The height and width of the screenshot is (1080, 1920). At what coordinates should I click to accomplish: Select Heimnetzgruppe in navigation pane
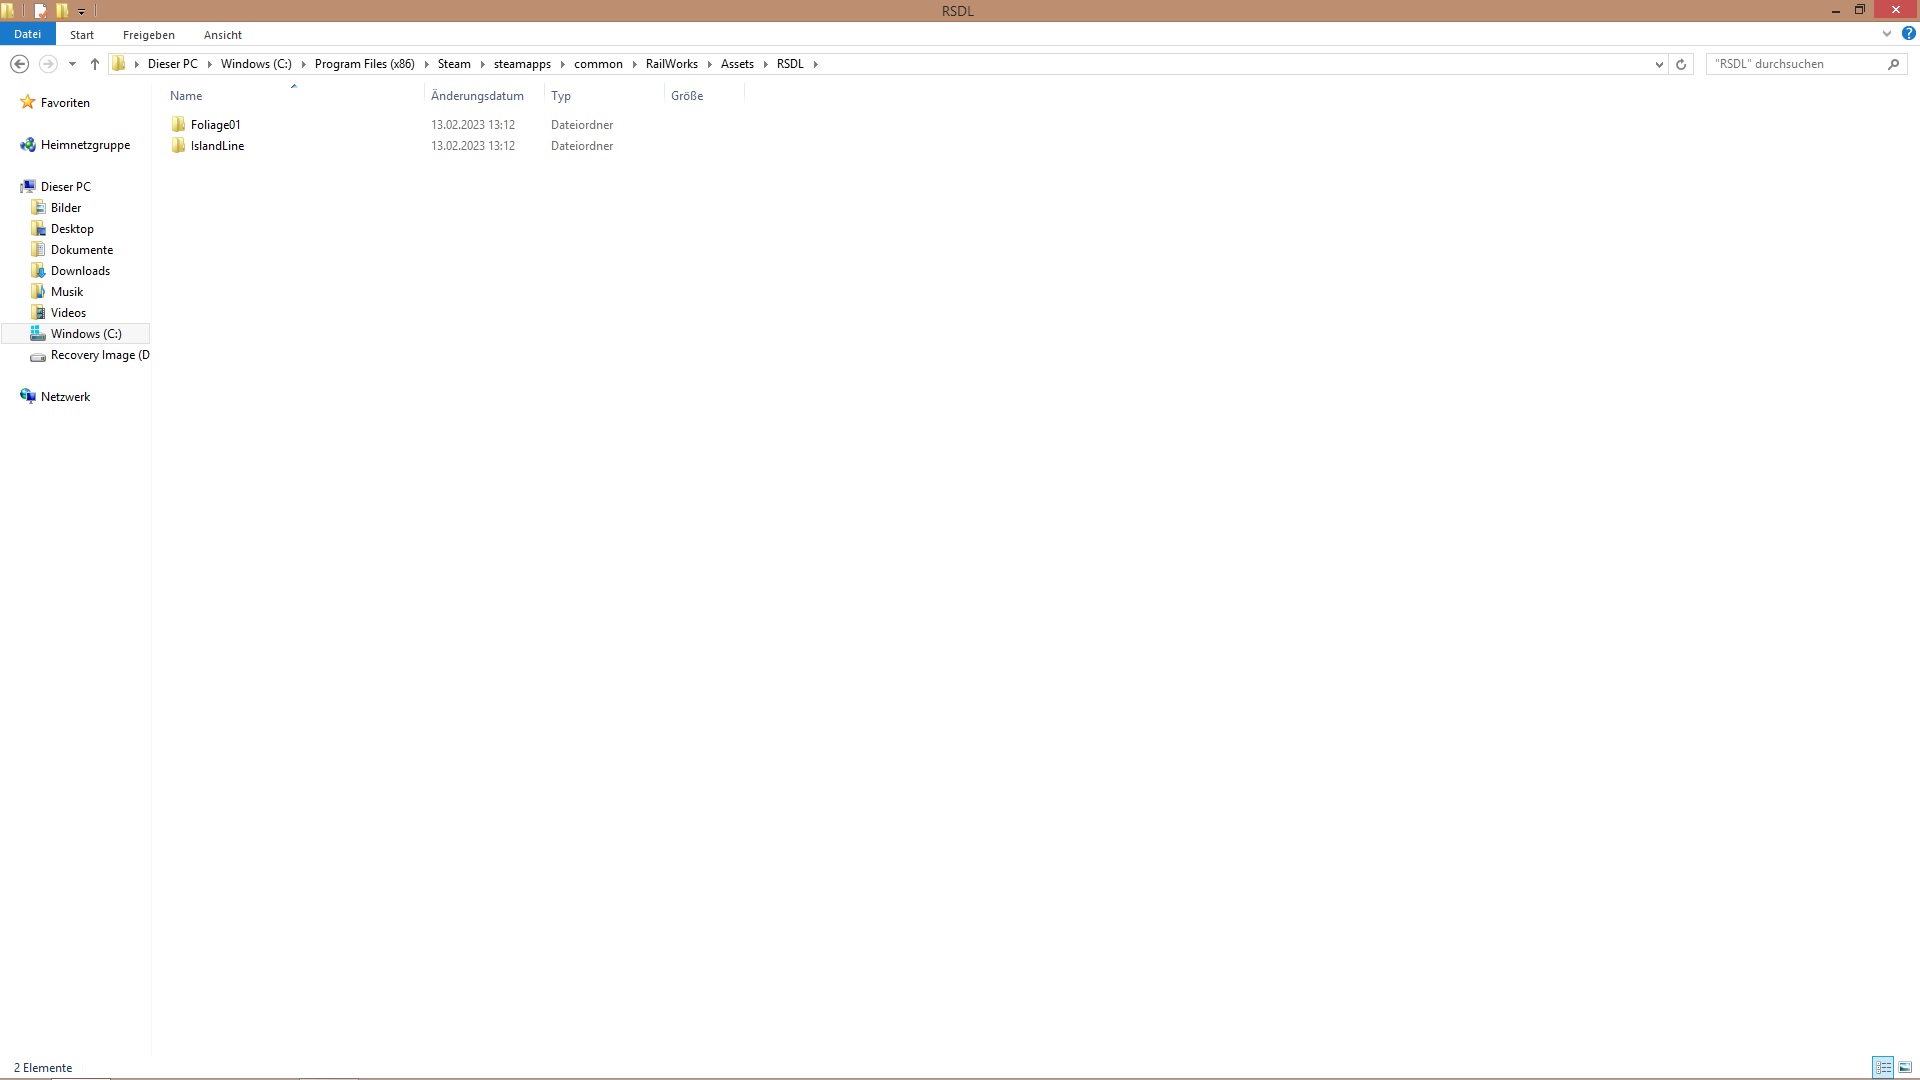coord(85,145)
